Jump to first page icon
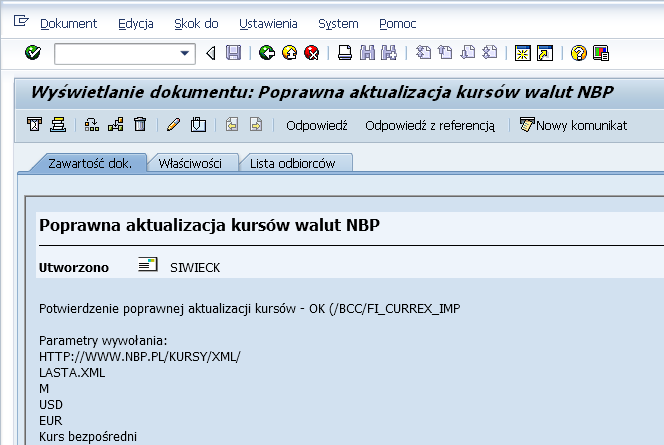Viewport: 664px width, 445px height. click(423, 53)
